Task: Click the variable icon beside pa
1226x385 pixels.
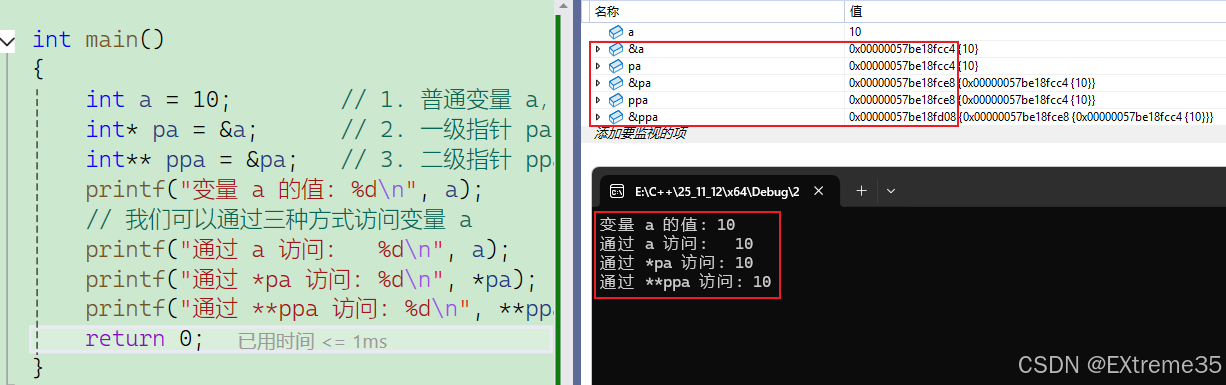Action: tap(616, 65)
